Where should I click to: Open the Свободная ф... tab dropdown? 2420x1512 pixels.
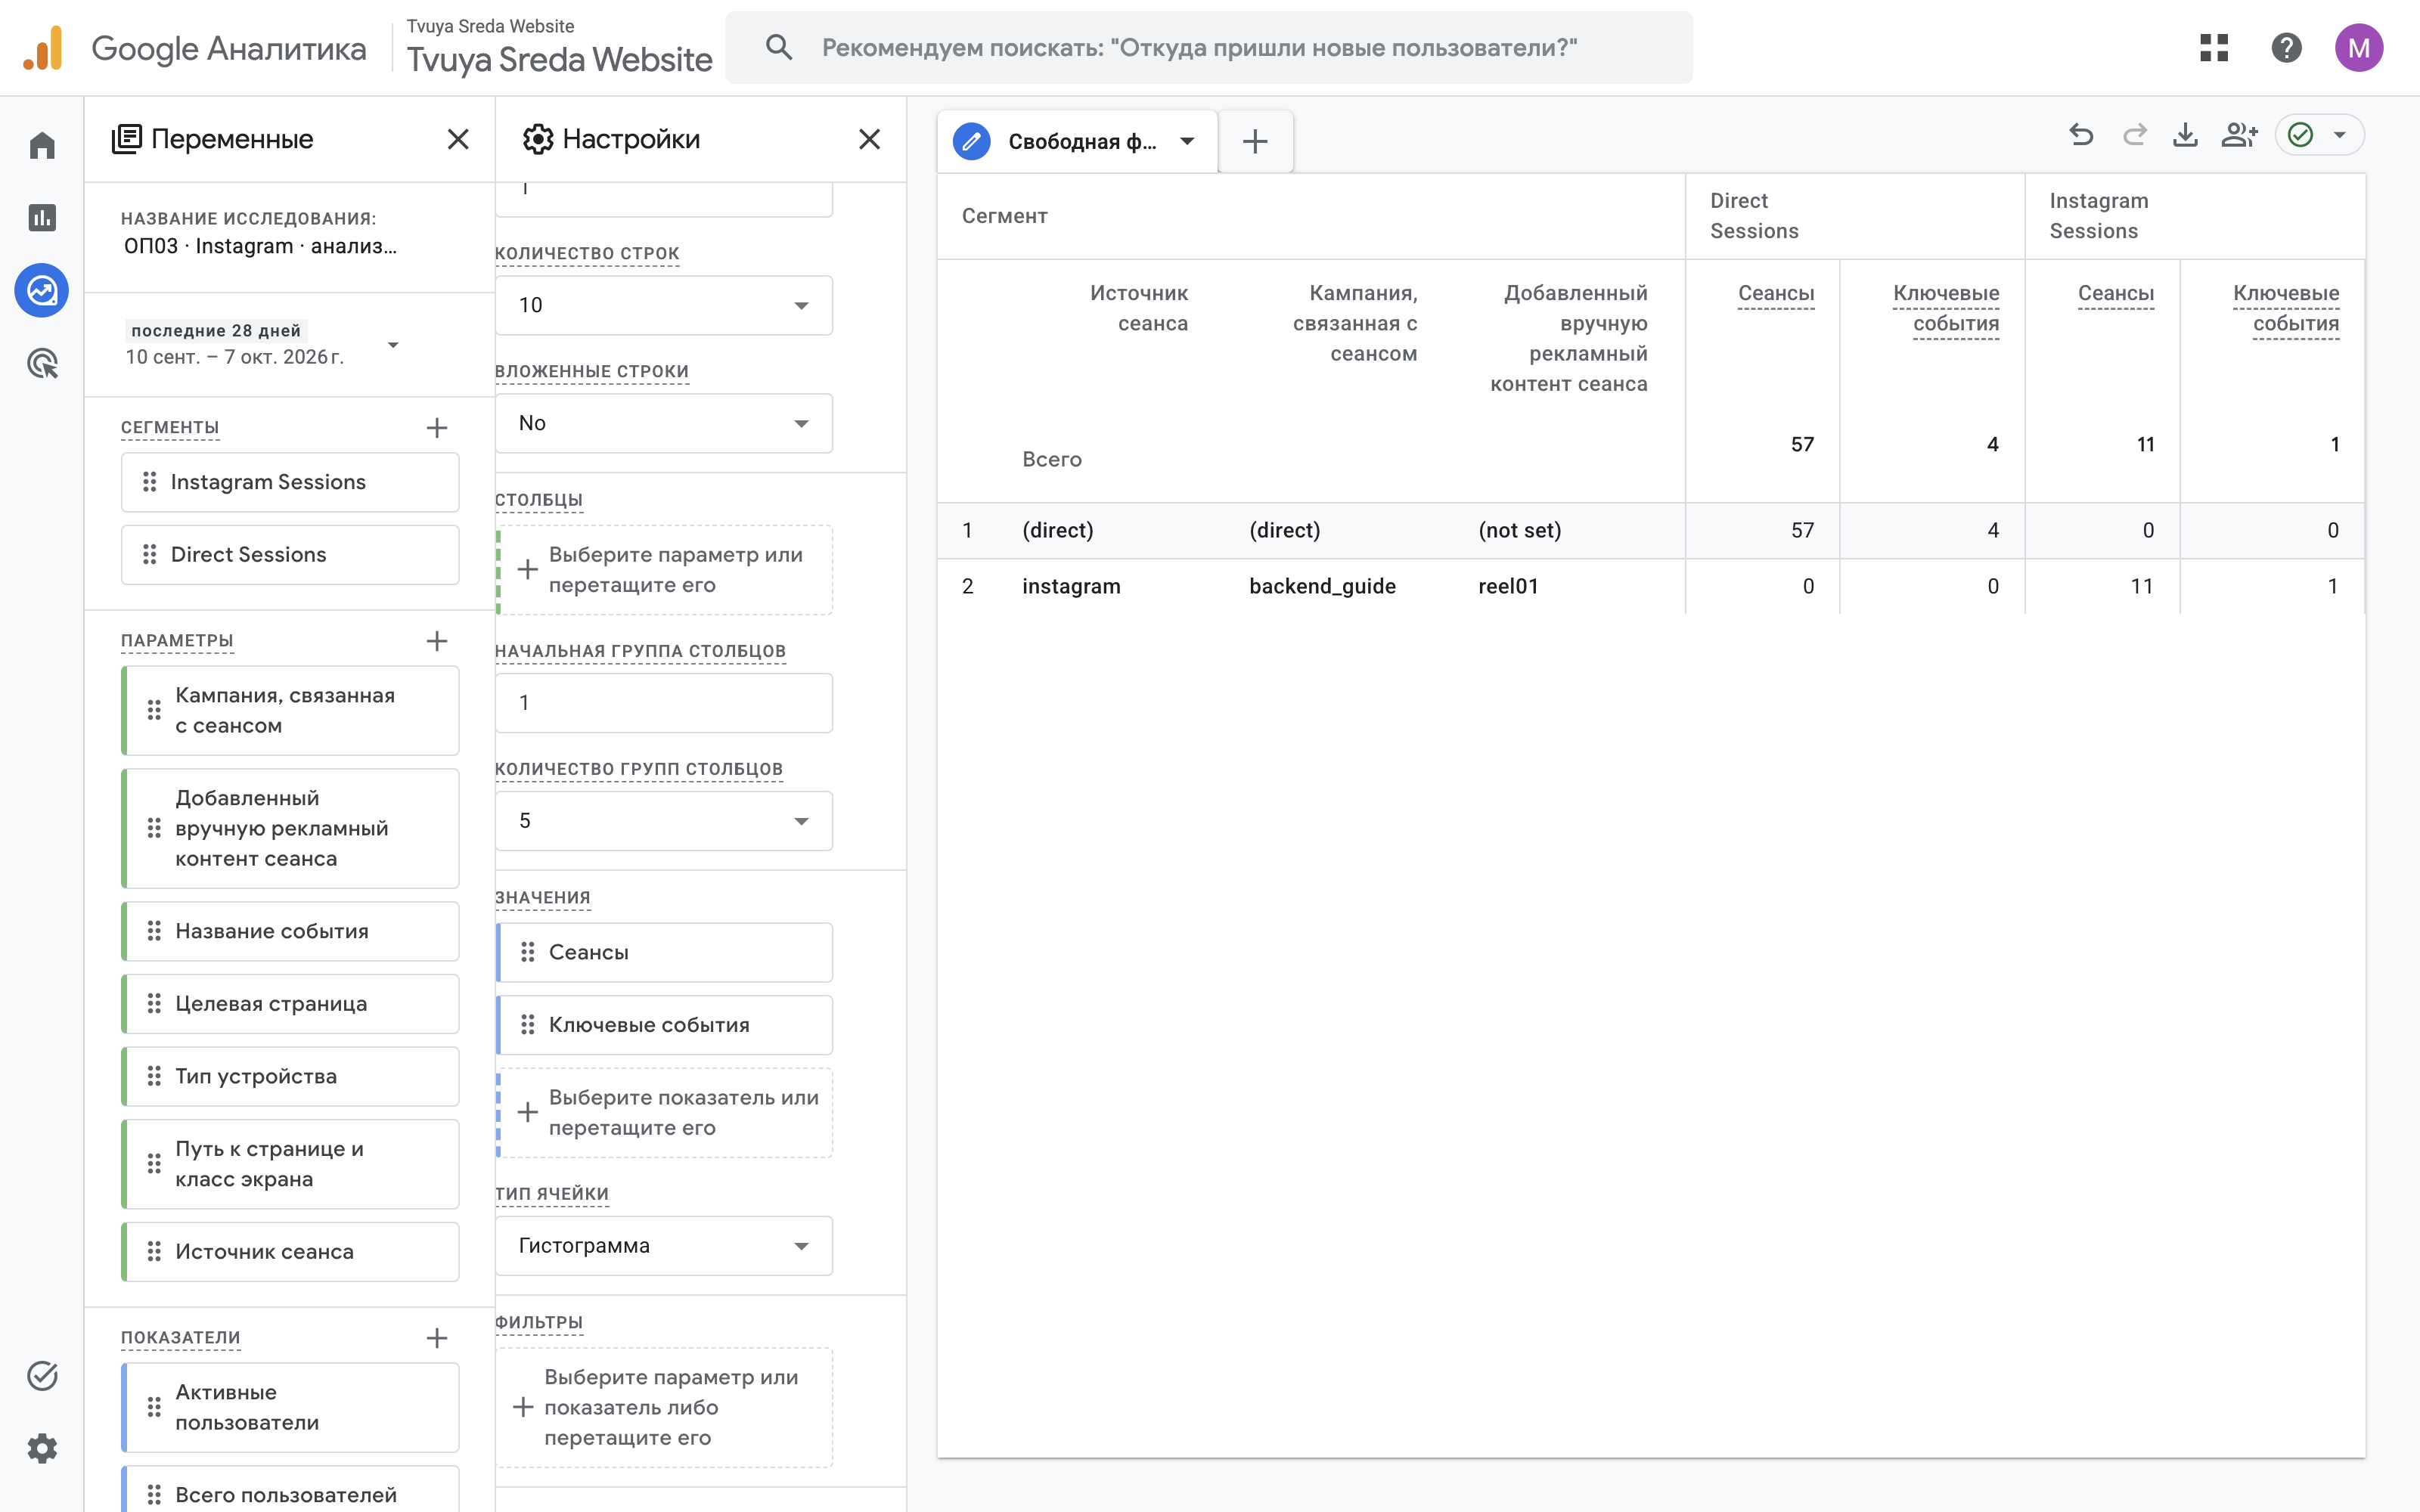(1187, 141)
